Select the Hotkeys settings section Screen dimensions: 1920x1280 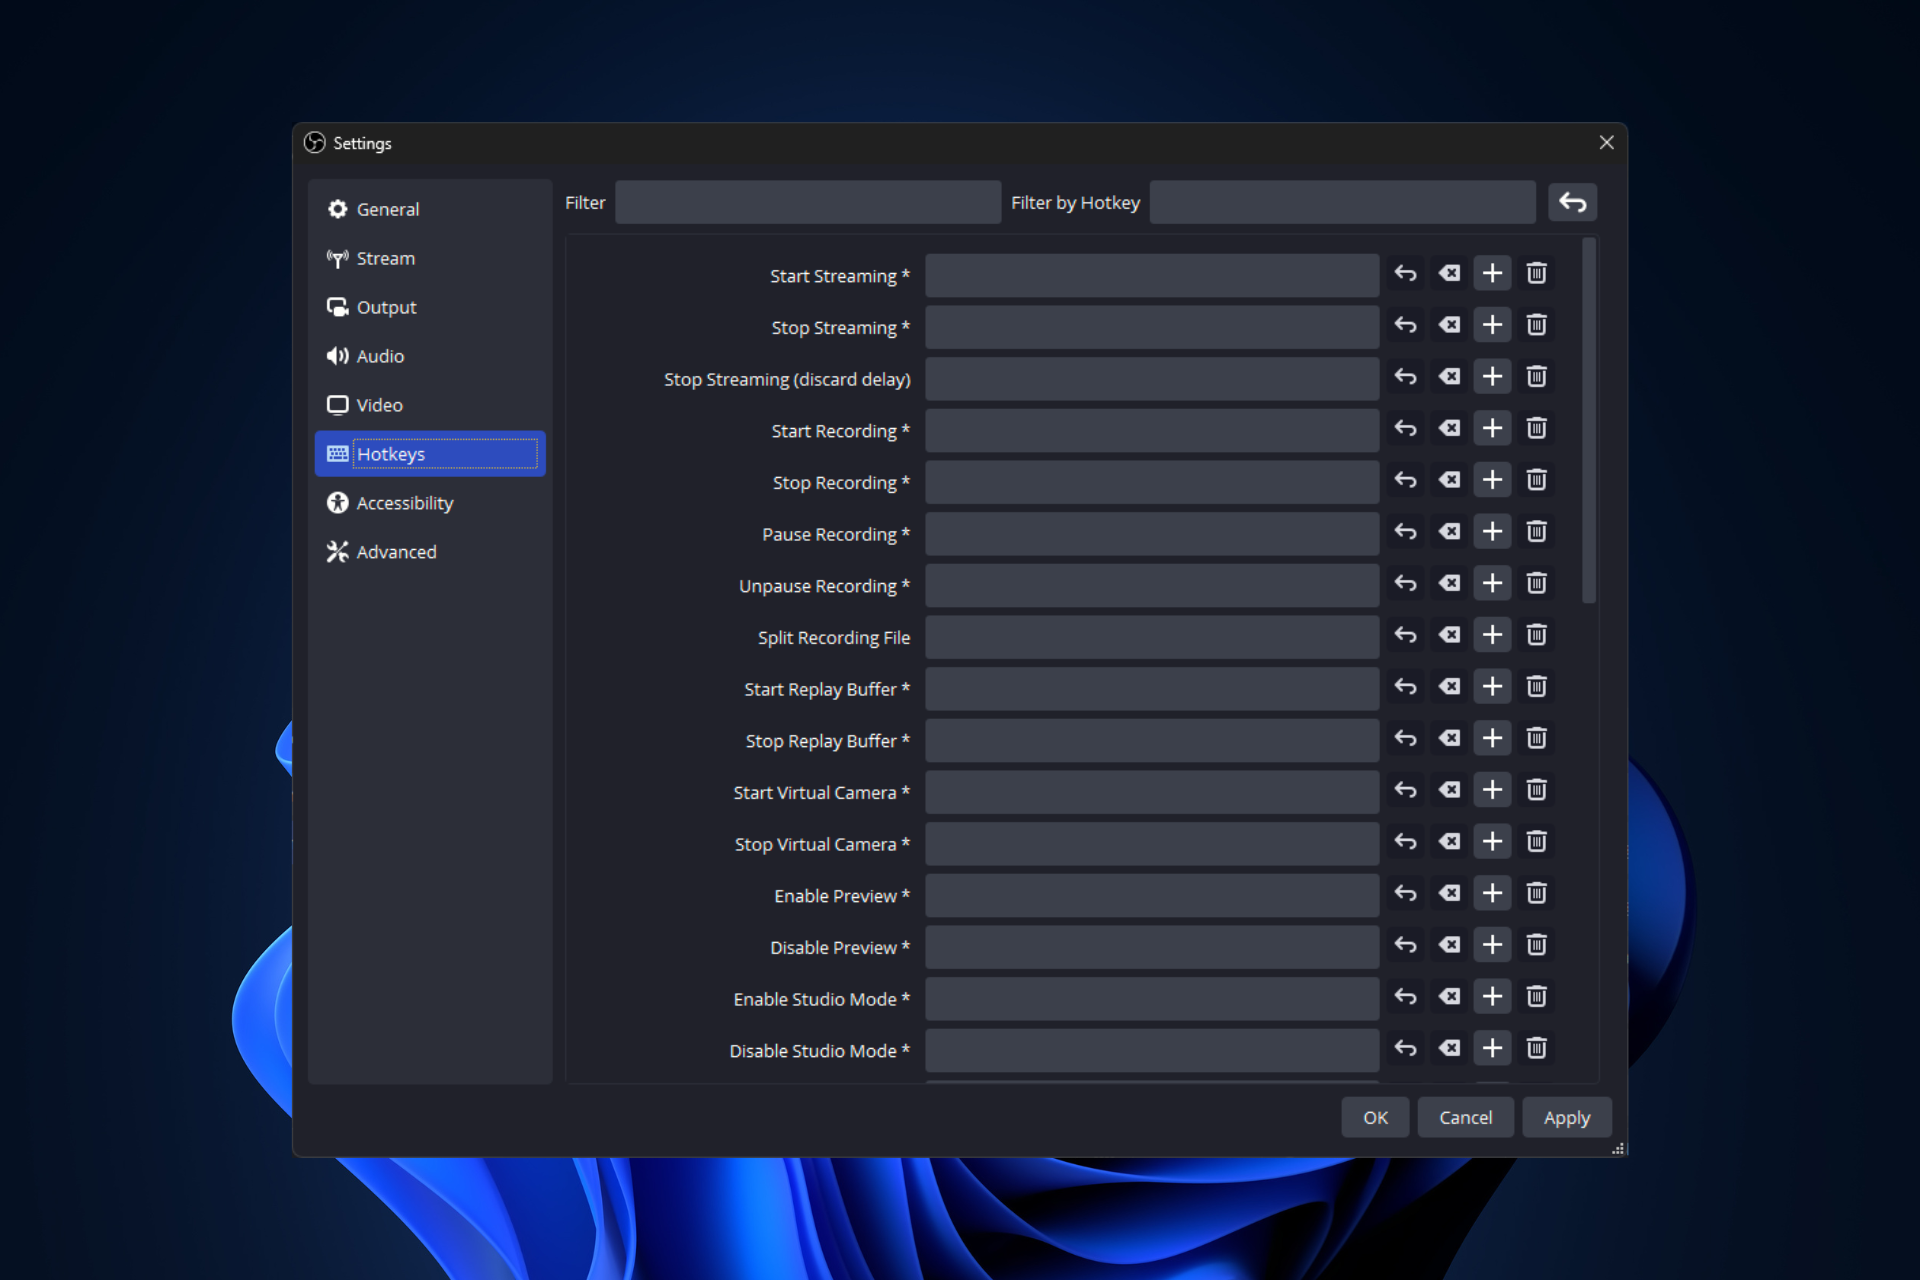click(430, 454)
